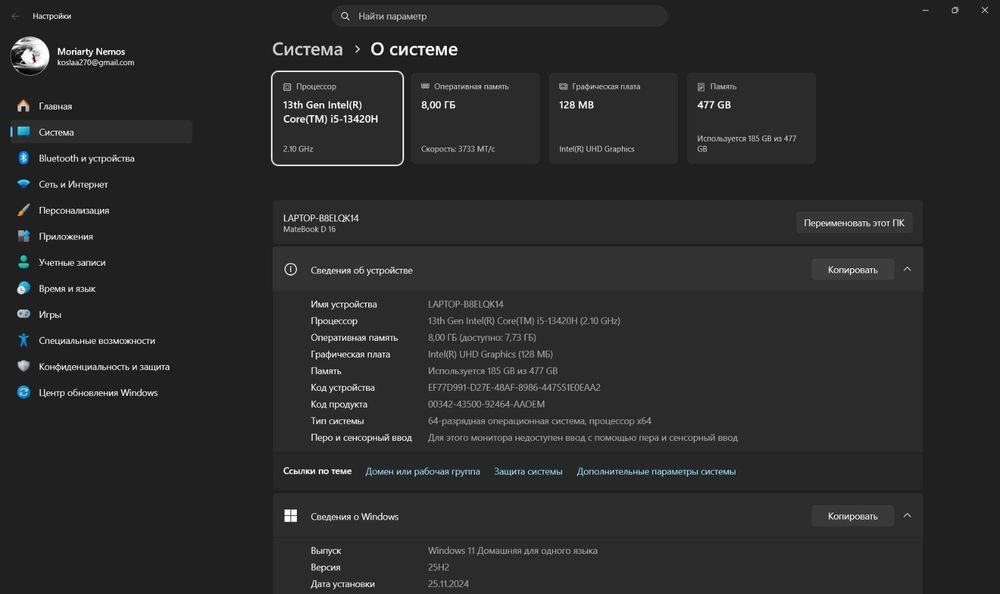Click Переименовать этот ПК button

854,223
